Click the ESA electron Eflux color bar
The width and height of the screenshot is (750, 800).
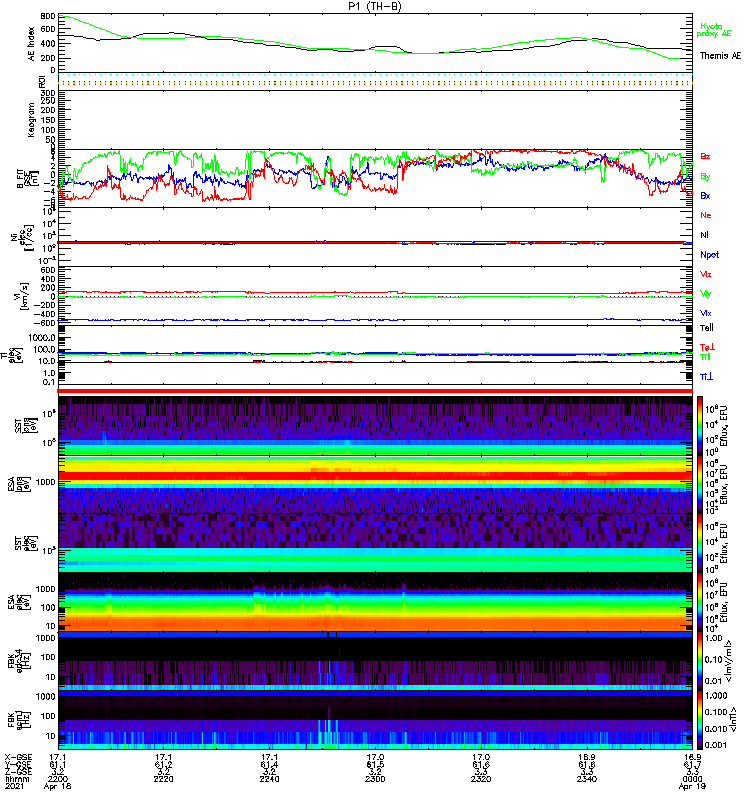pos(700,602)
